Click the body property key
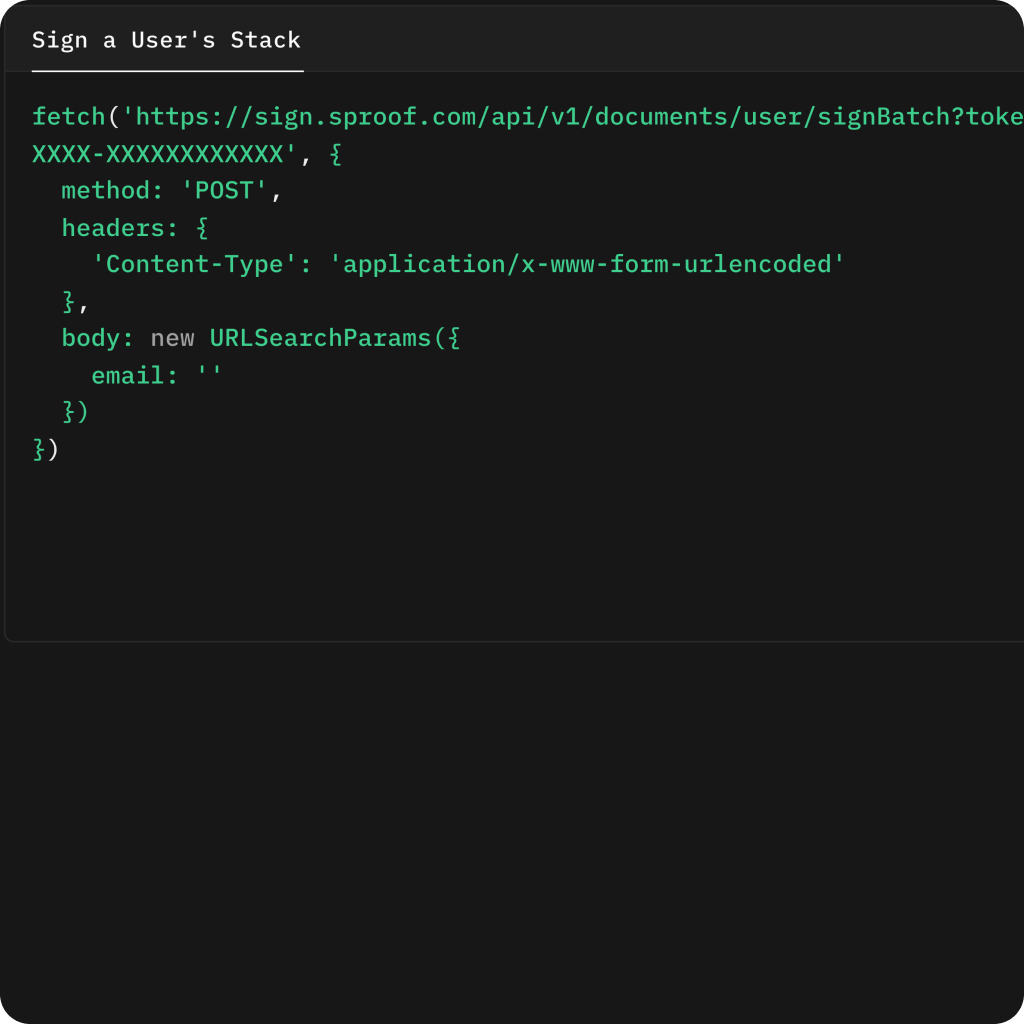The image size is (1024, 1024). (x=91, y=338)
